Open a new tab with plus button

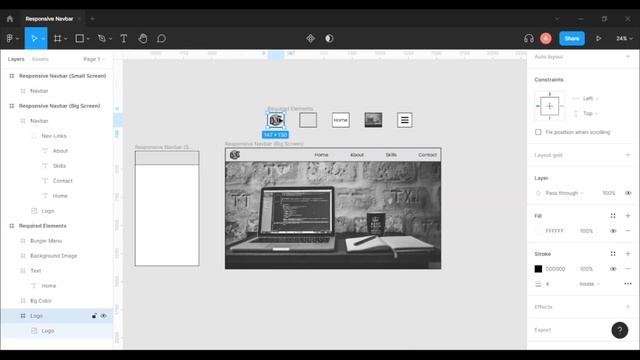92,19
